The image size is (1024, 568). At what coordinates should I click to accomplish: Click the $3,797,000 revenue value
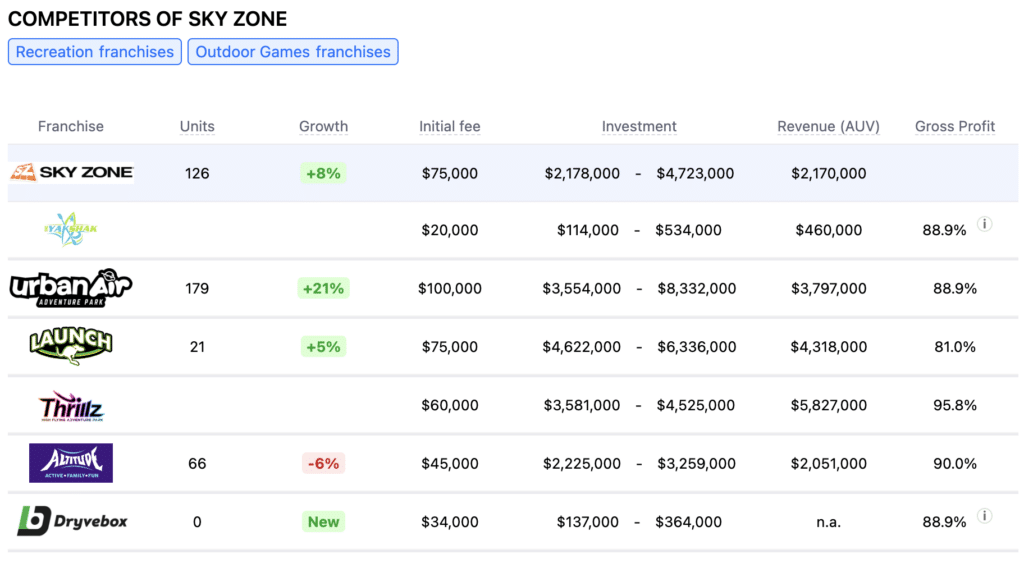pos(829,288)
